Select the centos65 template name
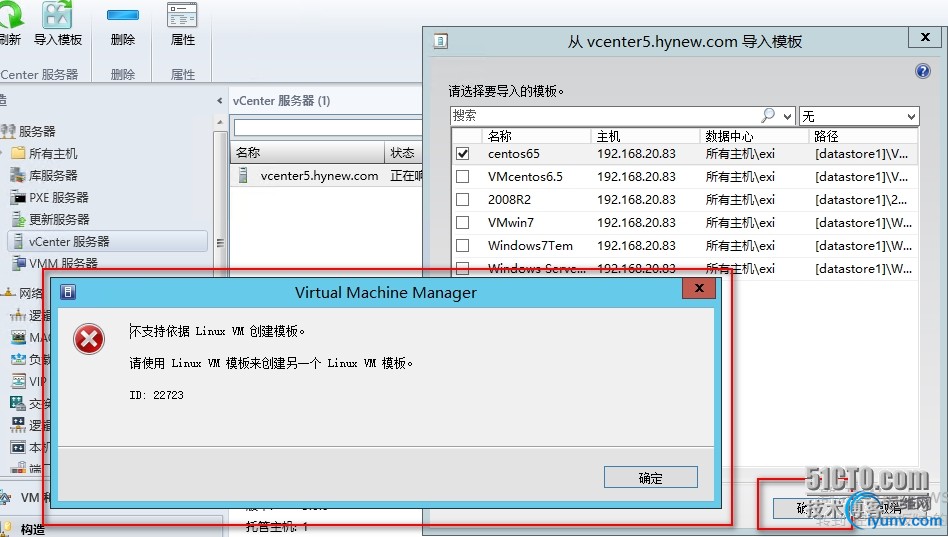Image resolution: width=948 pixels, height=537 pixels. [x=513, y=154]
